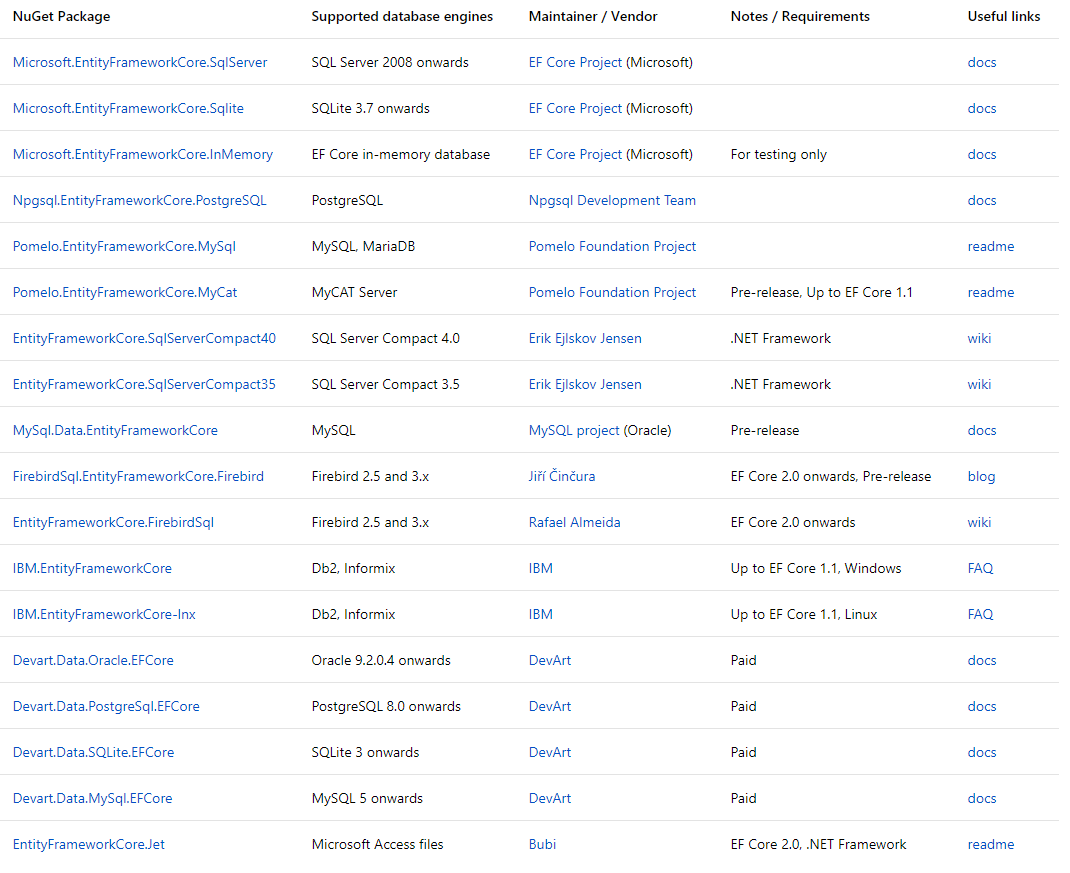Click 'Microsoft Access files' cell

coord(377,844)
